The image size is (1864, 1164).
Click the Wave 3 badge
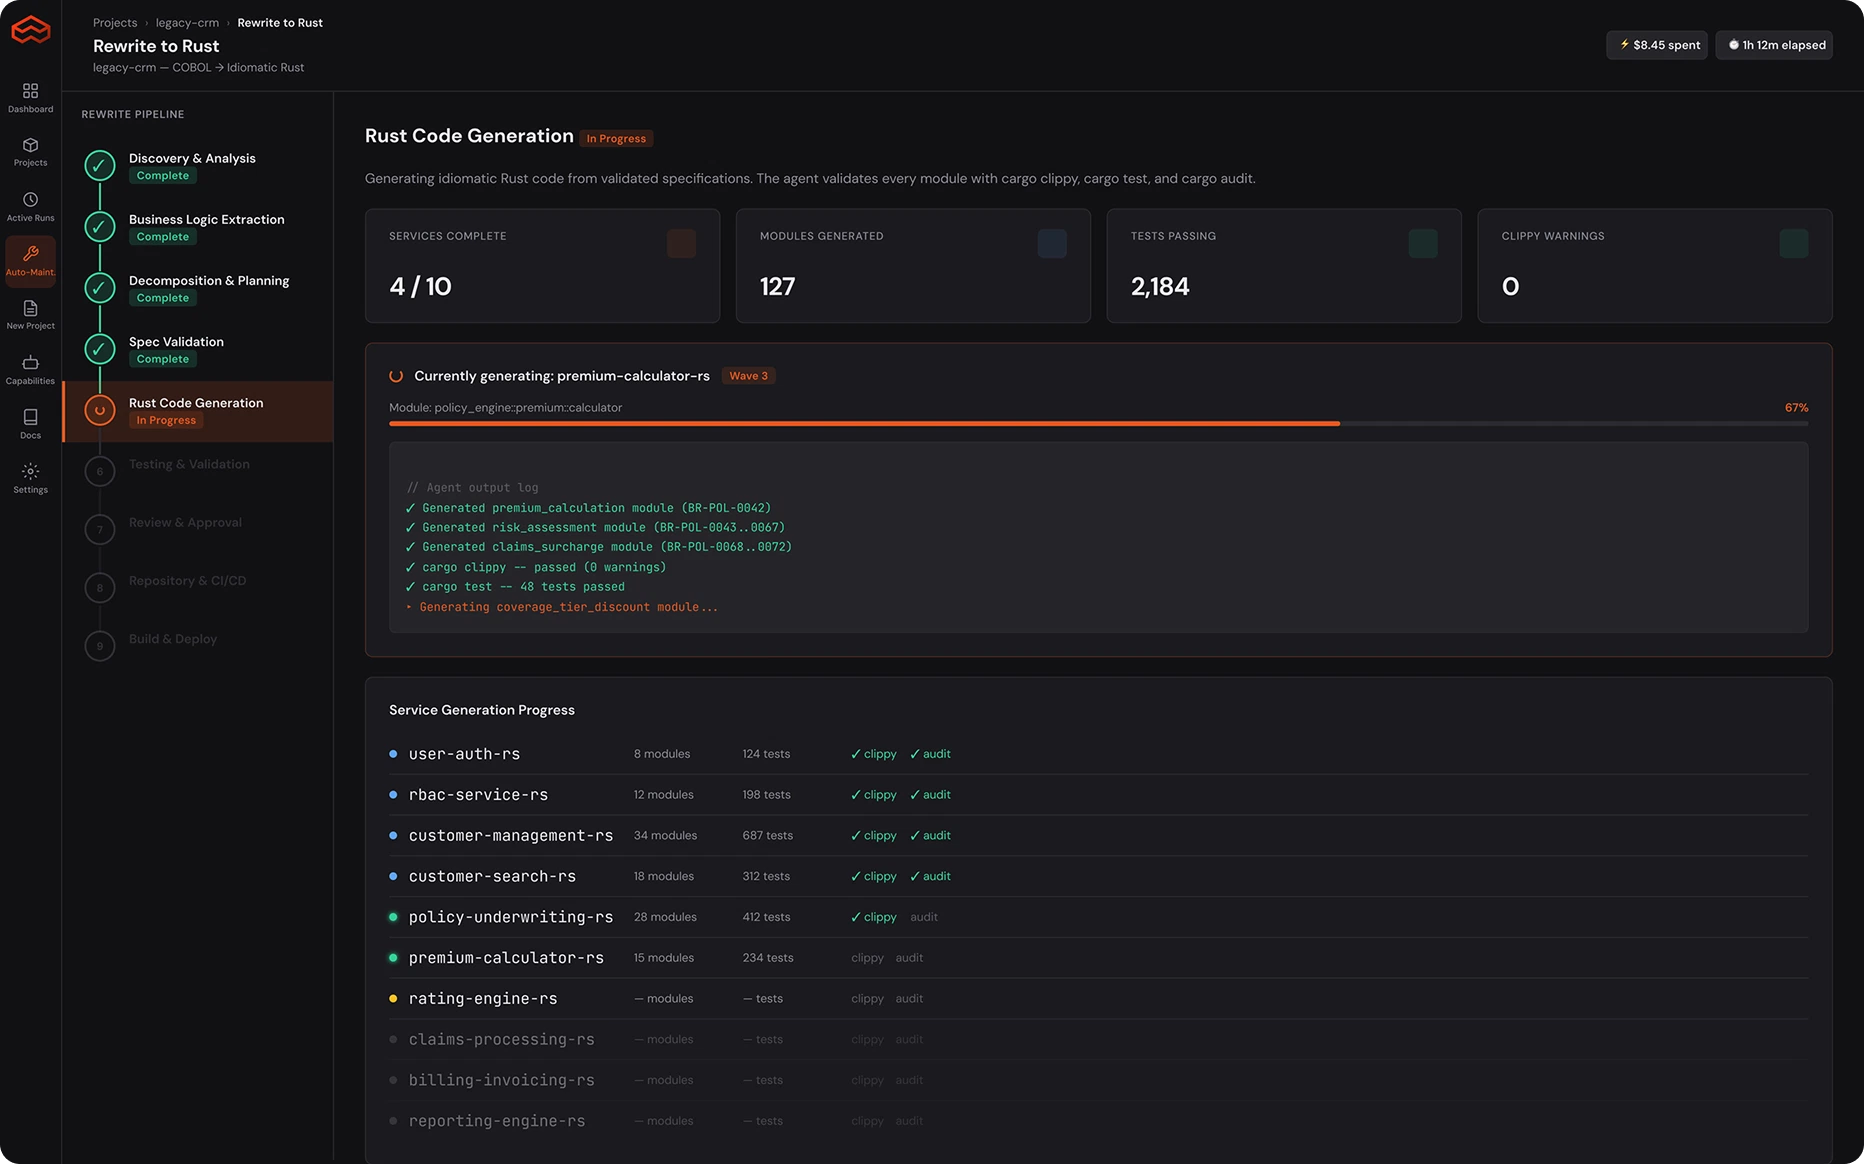coord(748,376)
